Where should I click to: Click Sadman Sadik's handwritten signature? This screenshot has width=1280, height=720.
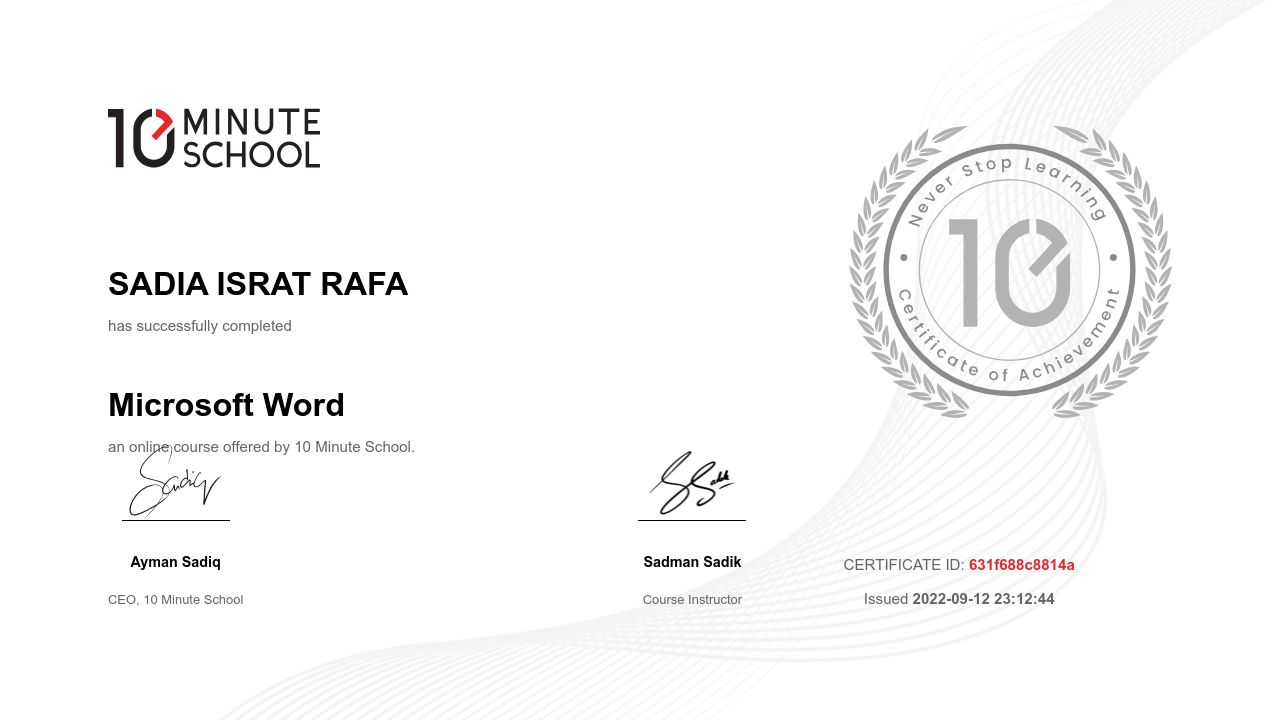691,483
